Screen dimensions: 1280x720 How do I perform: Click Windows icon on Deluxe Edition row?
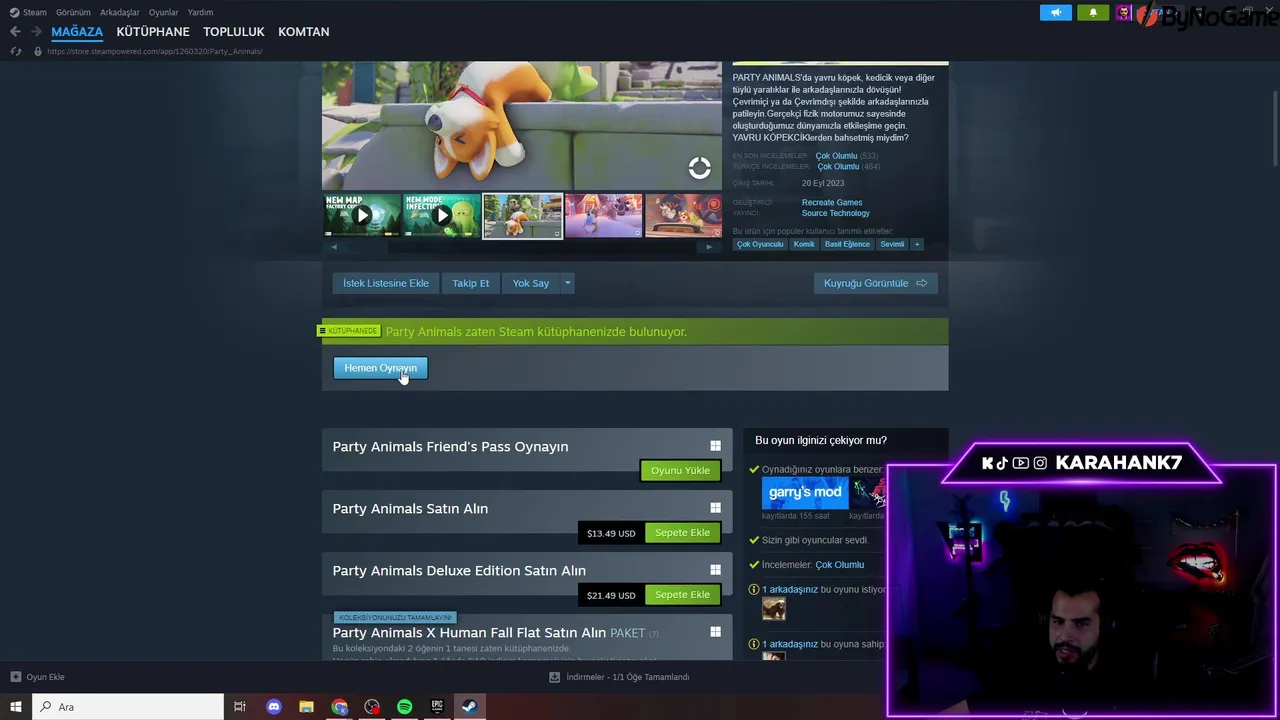[x=715, y=570]
